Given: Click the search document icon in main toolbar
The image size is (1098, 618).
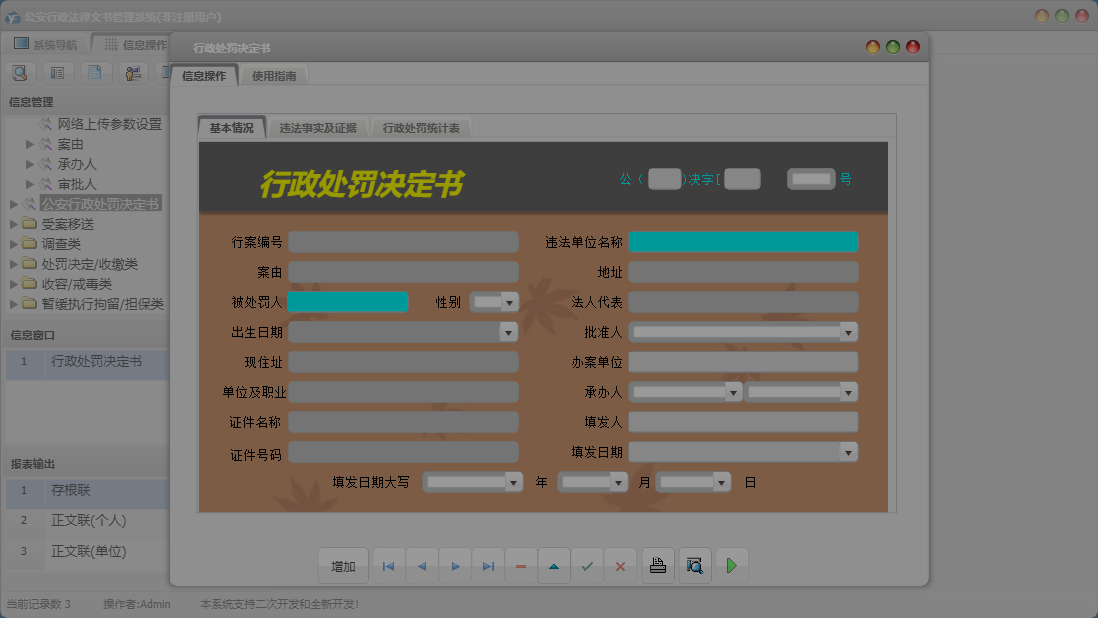Looking at the screenshot, I should tap(20, 73).
